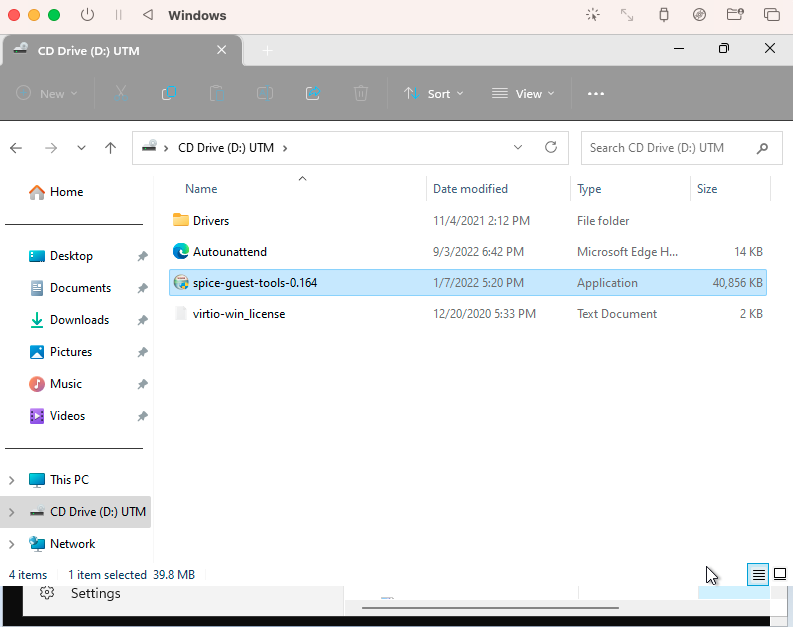Select the spice-guest-tools-0.164 application
This screenshot has height=627, width=793.
click(468, 283)
